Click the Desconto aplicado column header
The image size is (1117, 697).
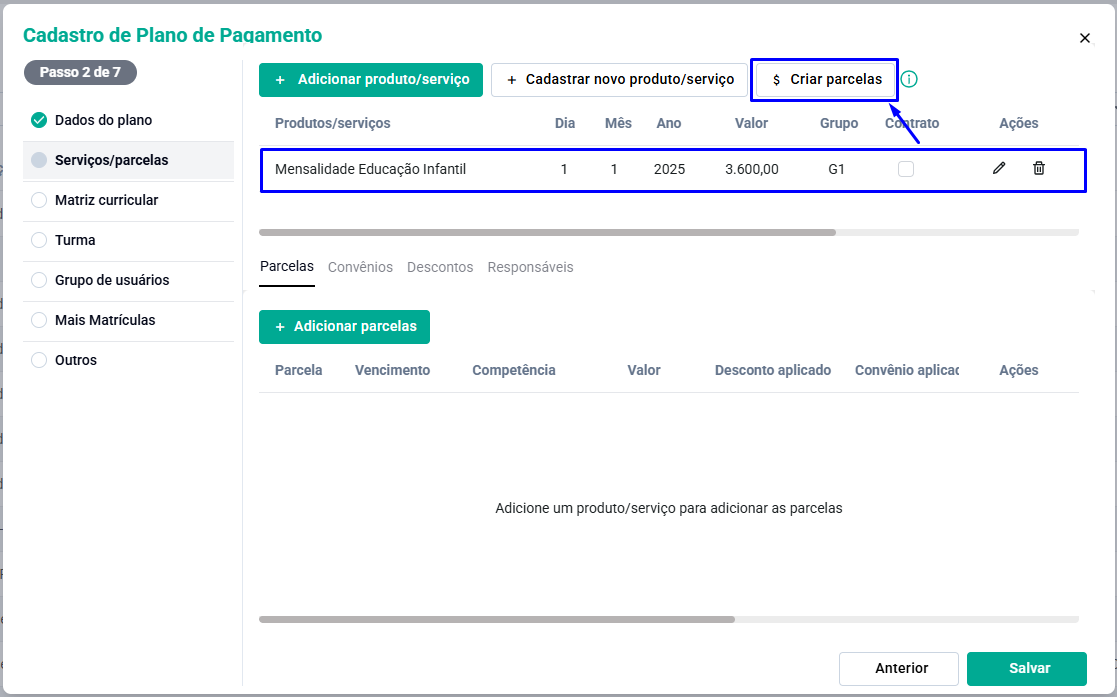[x=773, y=370]
